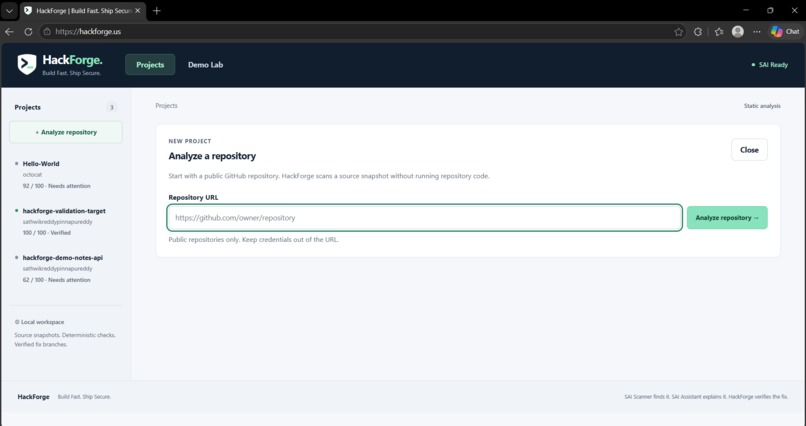Open the browser tab list chevron
The height and width of the screenshot is (426, 806).
tap(9, 10)
